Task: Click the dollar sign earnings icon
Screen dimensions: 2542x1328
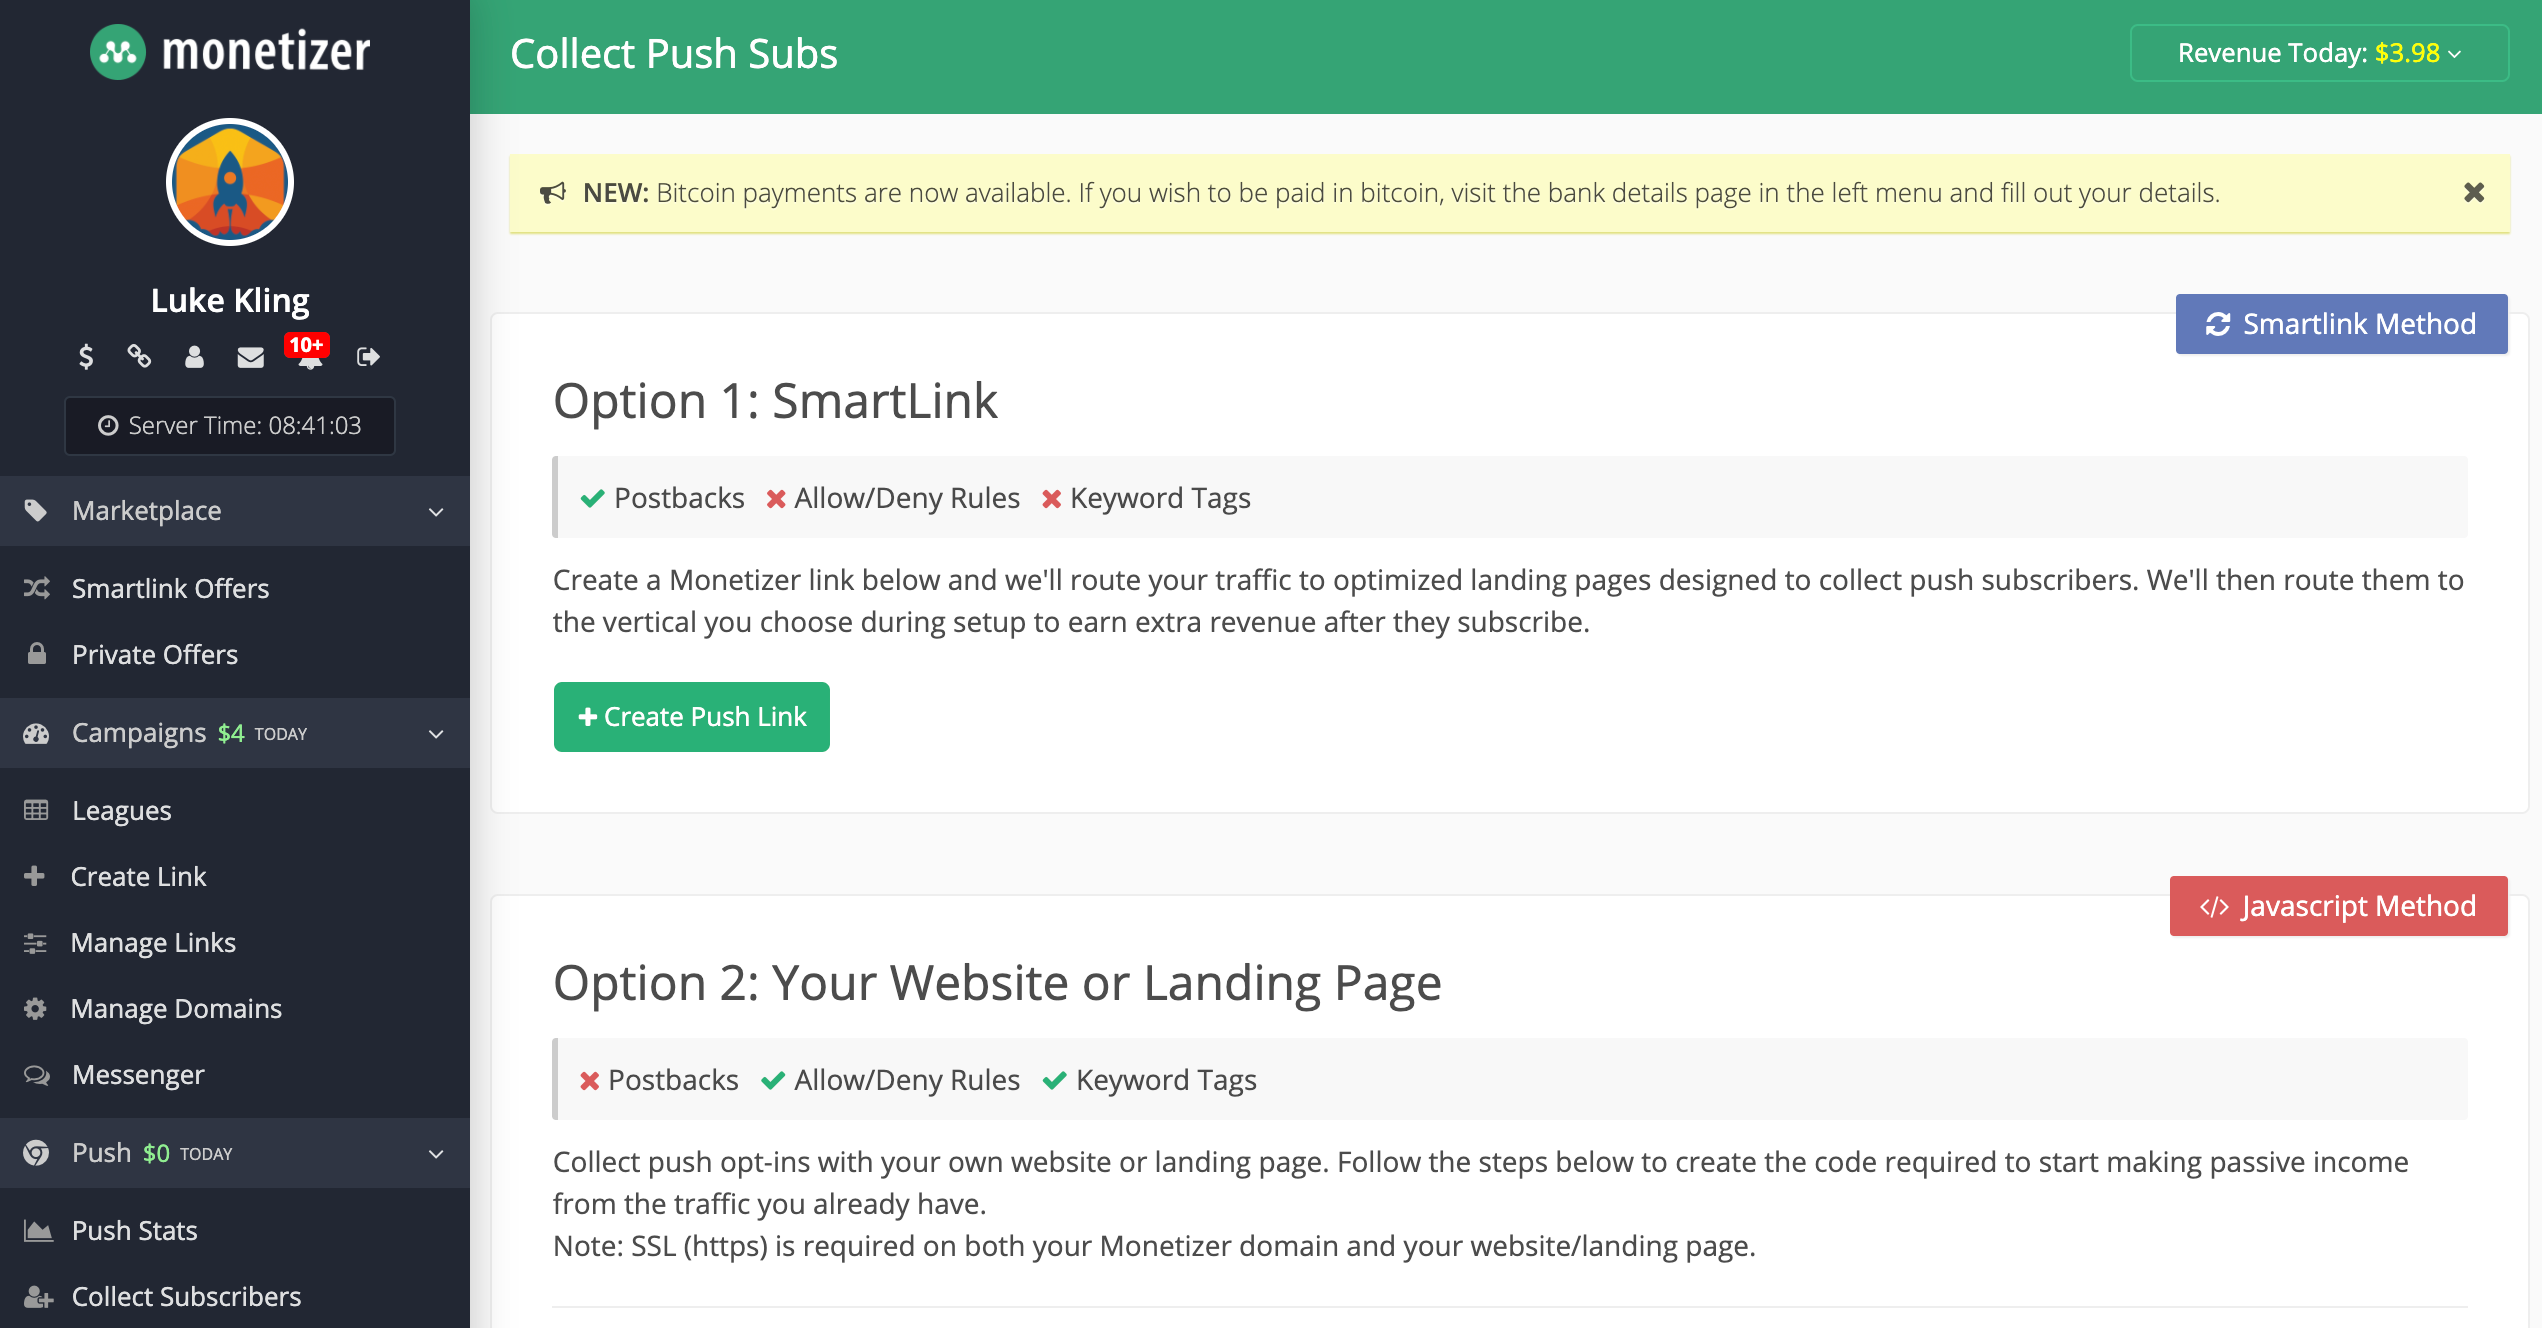Action: click(86, 356)
